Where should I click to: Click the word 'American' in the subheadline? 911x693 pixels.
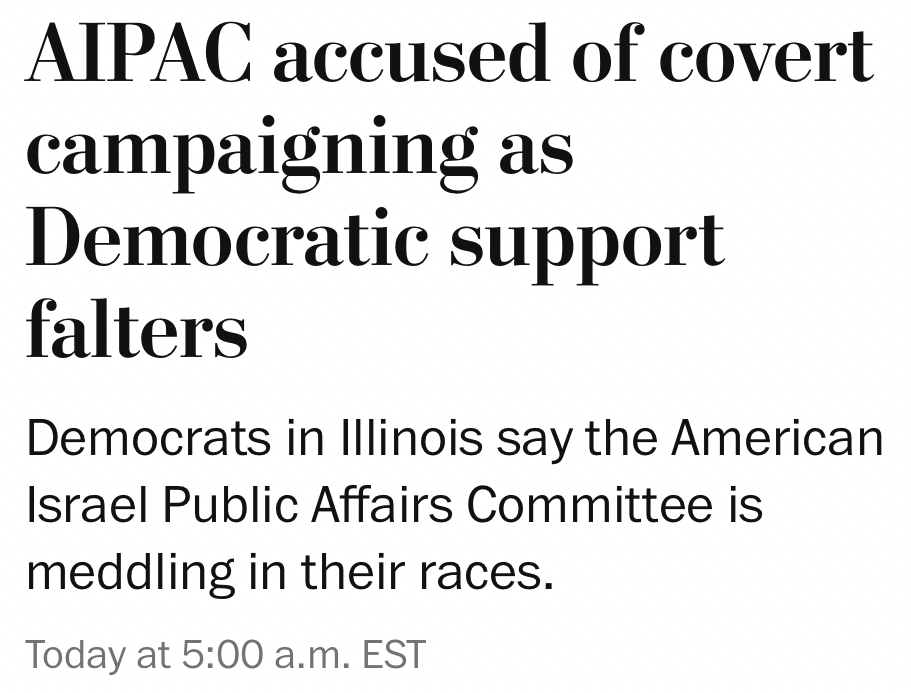(776, 439)
